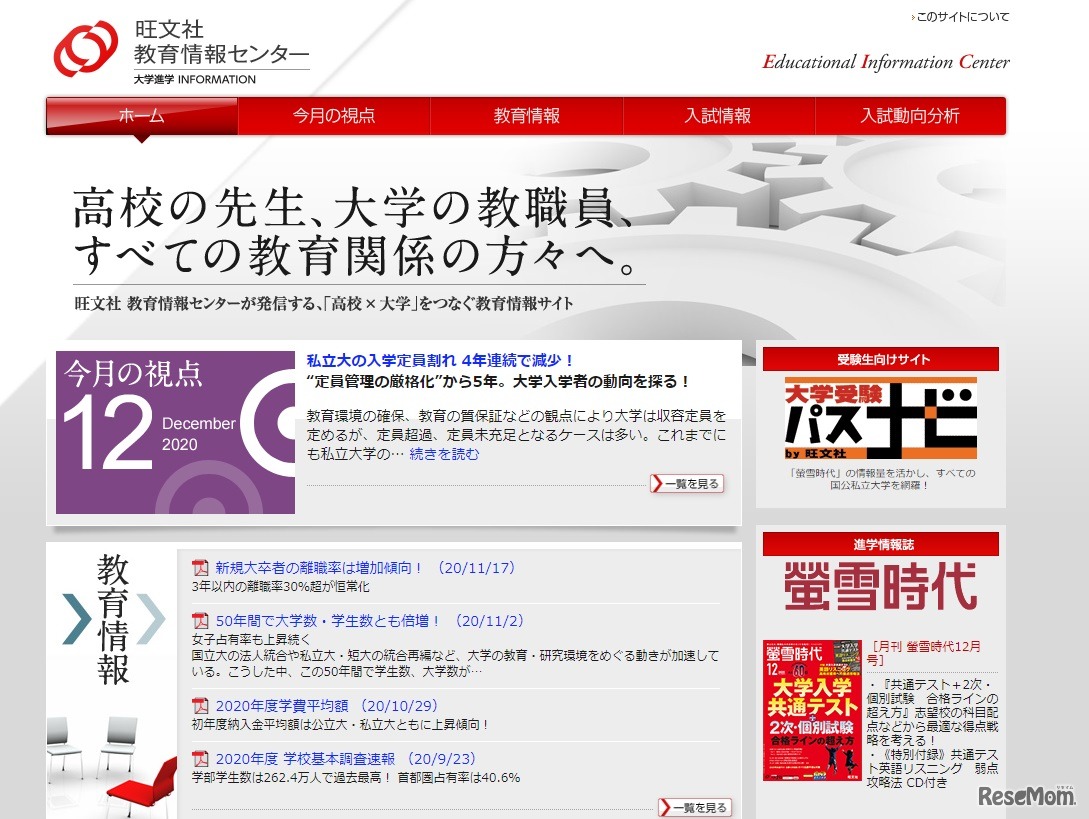Click 一覧を見る button under 今月の視点
Image resolution: width=1089 pixels, height=819 pixels.
[687, 483]
